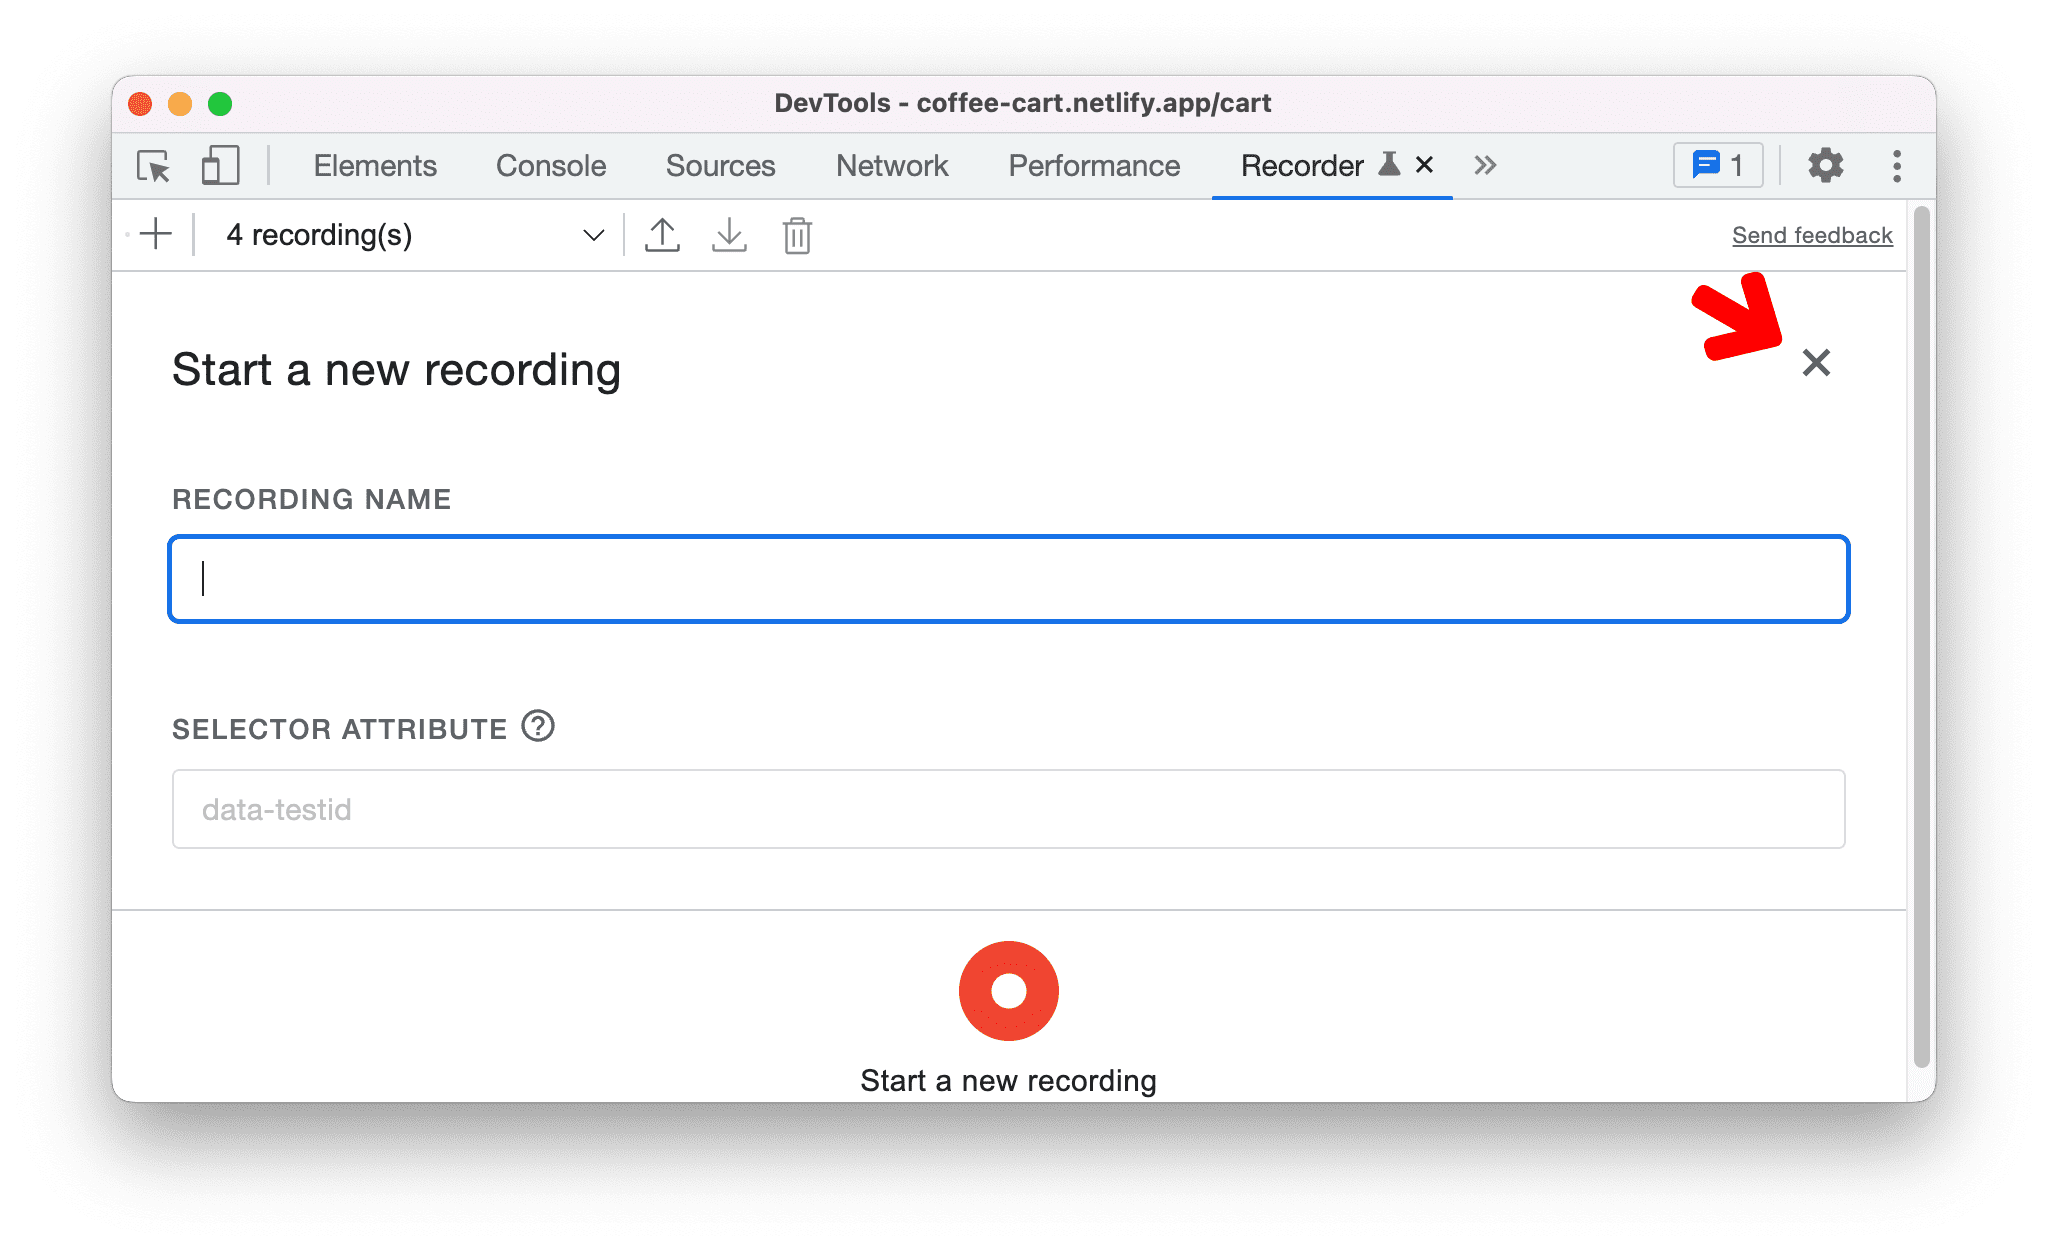The image size is (2048, 1250).
Task: Click the import/download recording icon
Action: point(729,234)
